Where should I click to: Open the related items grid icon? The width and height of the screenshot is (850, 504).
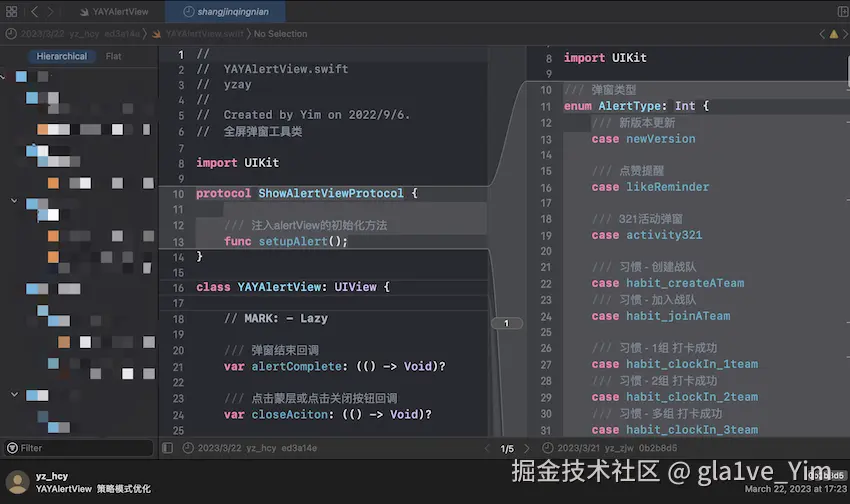tap(11, 11)
